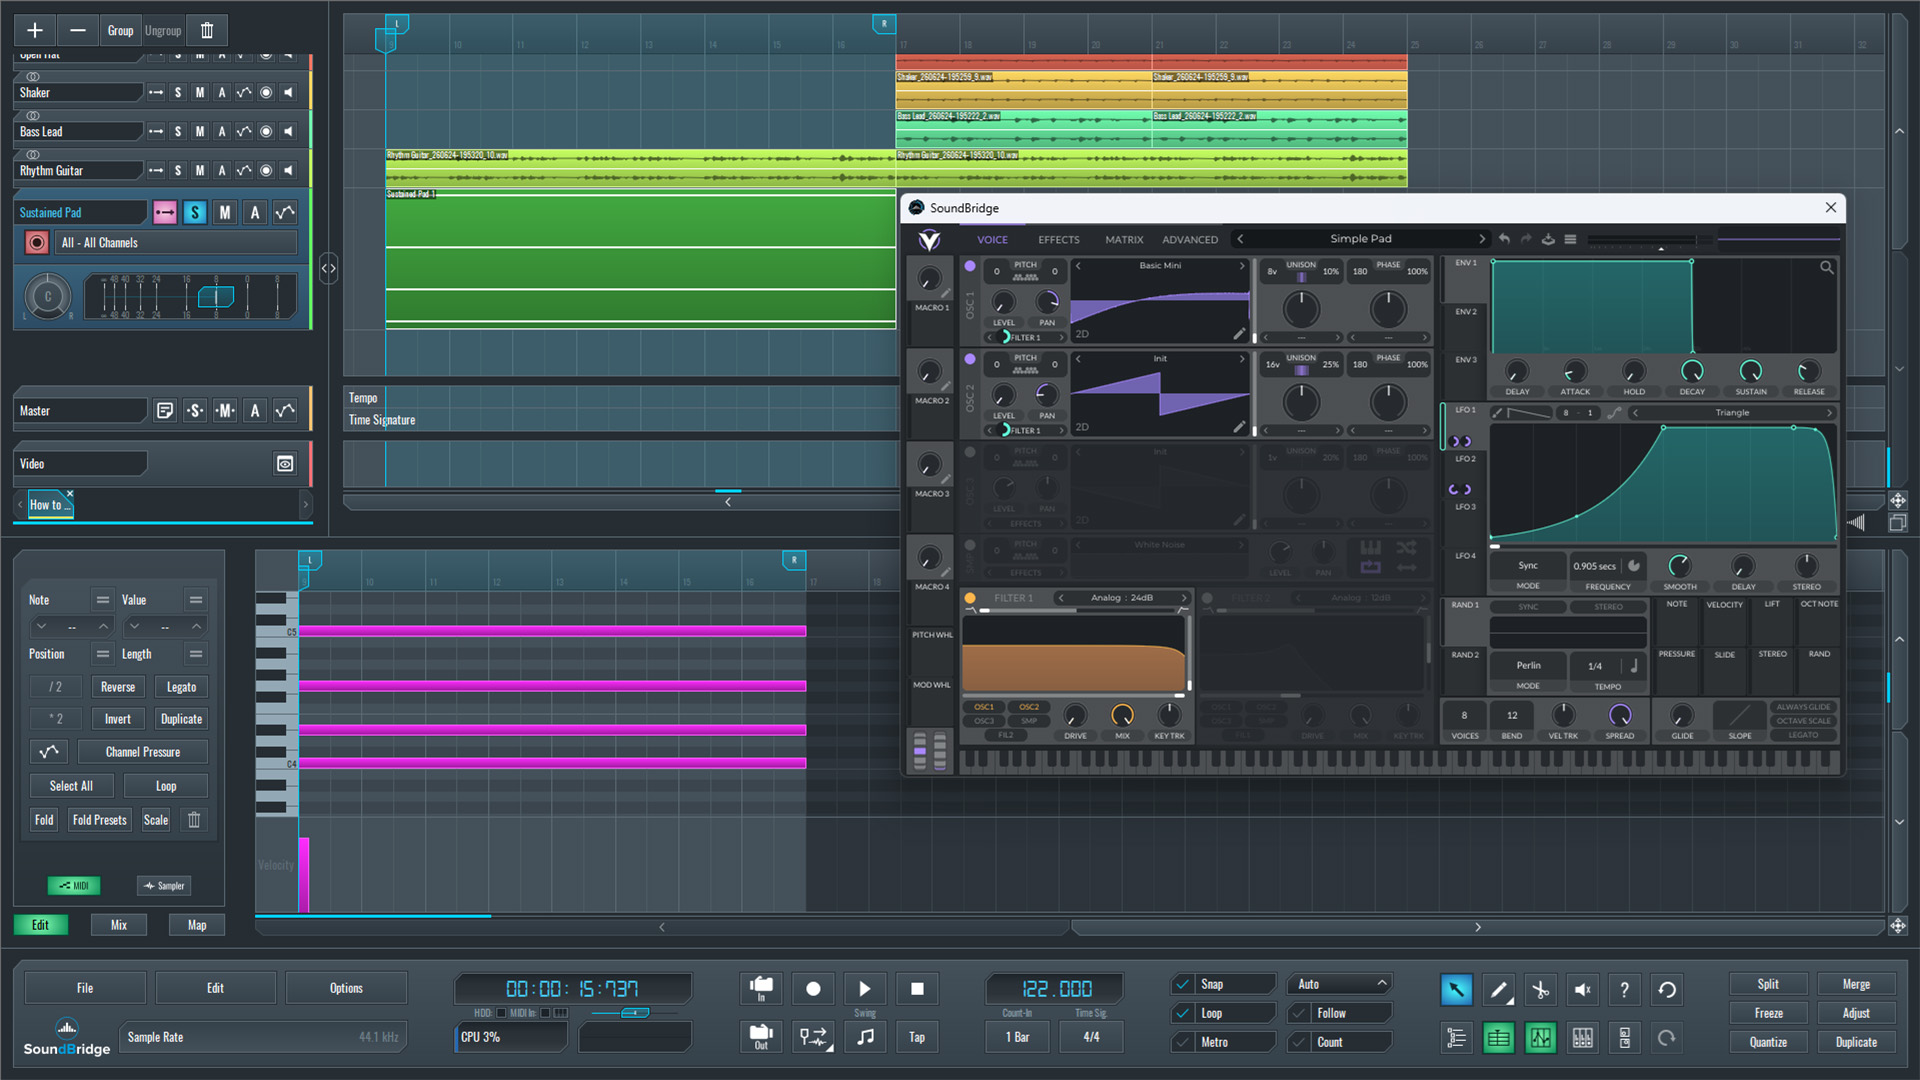Switch to the ADVANCED tab in synth

pos(1190,240)
